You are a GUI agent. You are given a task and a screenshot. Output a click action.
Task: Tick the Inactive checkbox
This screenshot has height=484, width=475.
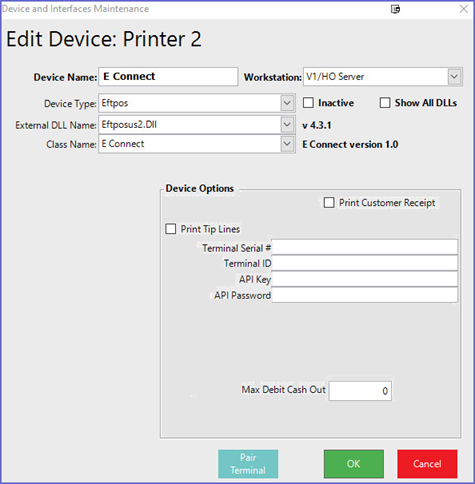point(308,103)
